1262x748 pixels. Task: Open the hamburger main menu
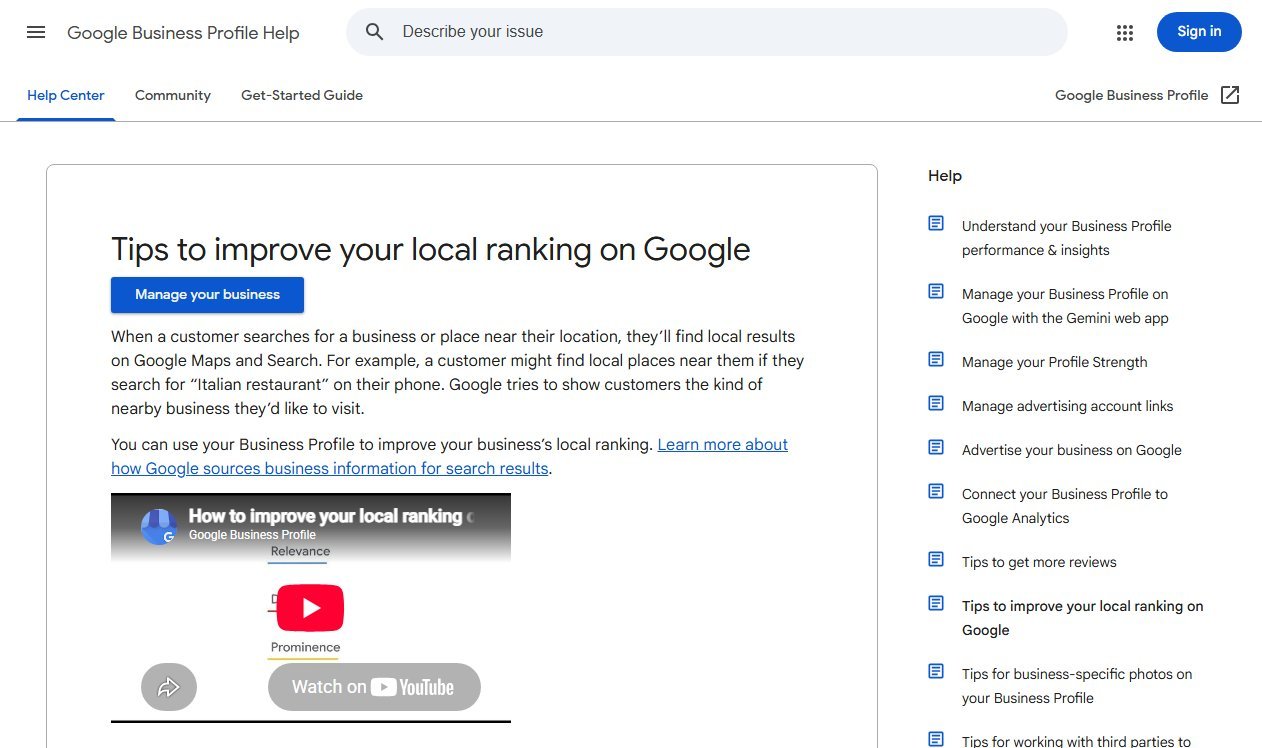(36, 32)
